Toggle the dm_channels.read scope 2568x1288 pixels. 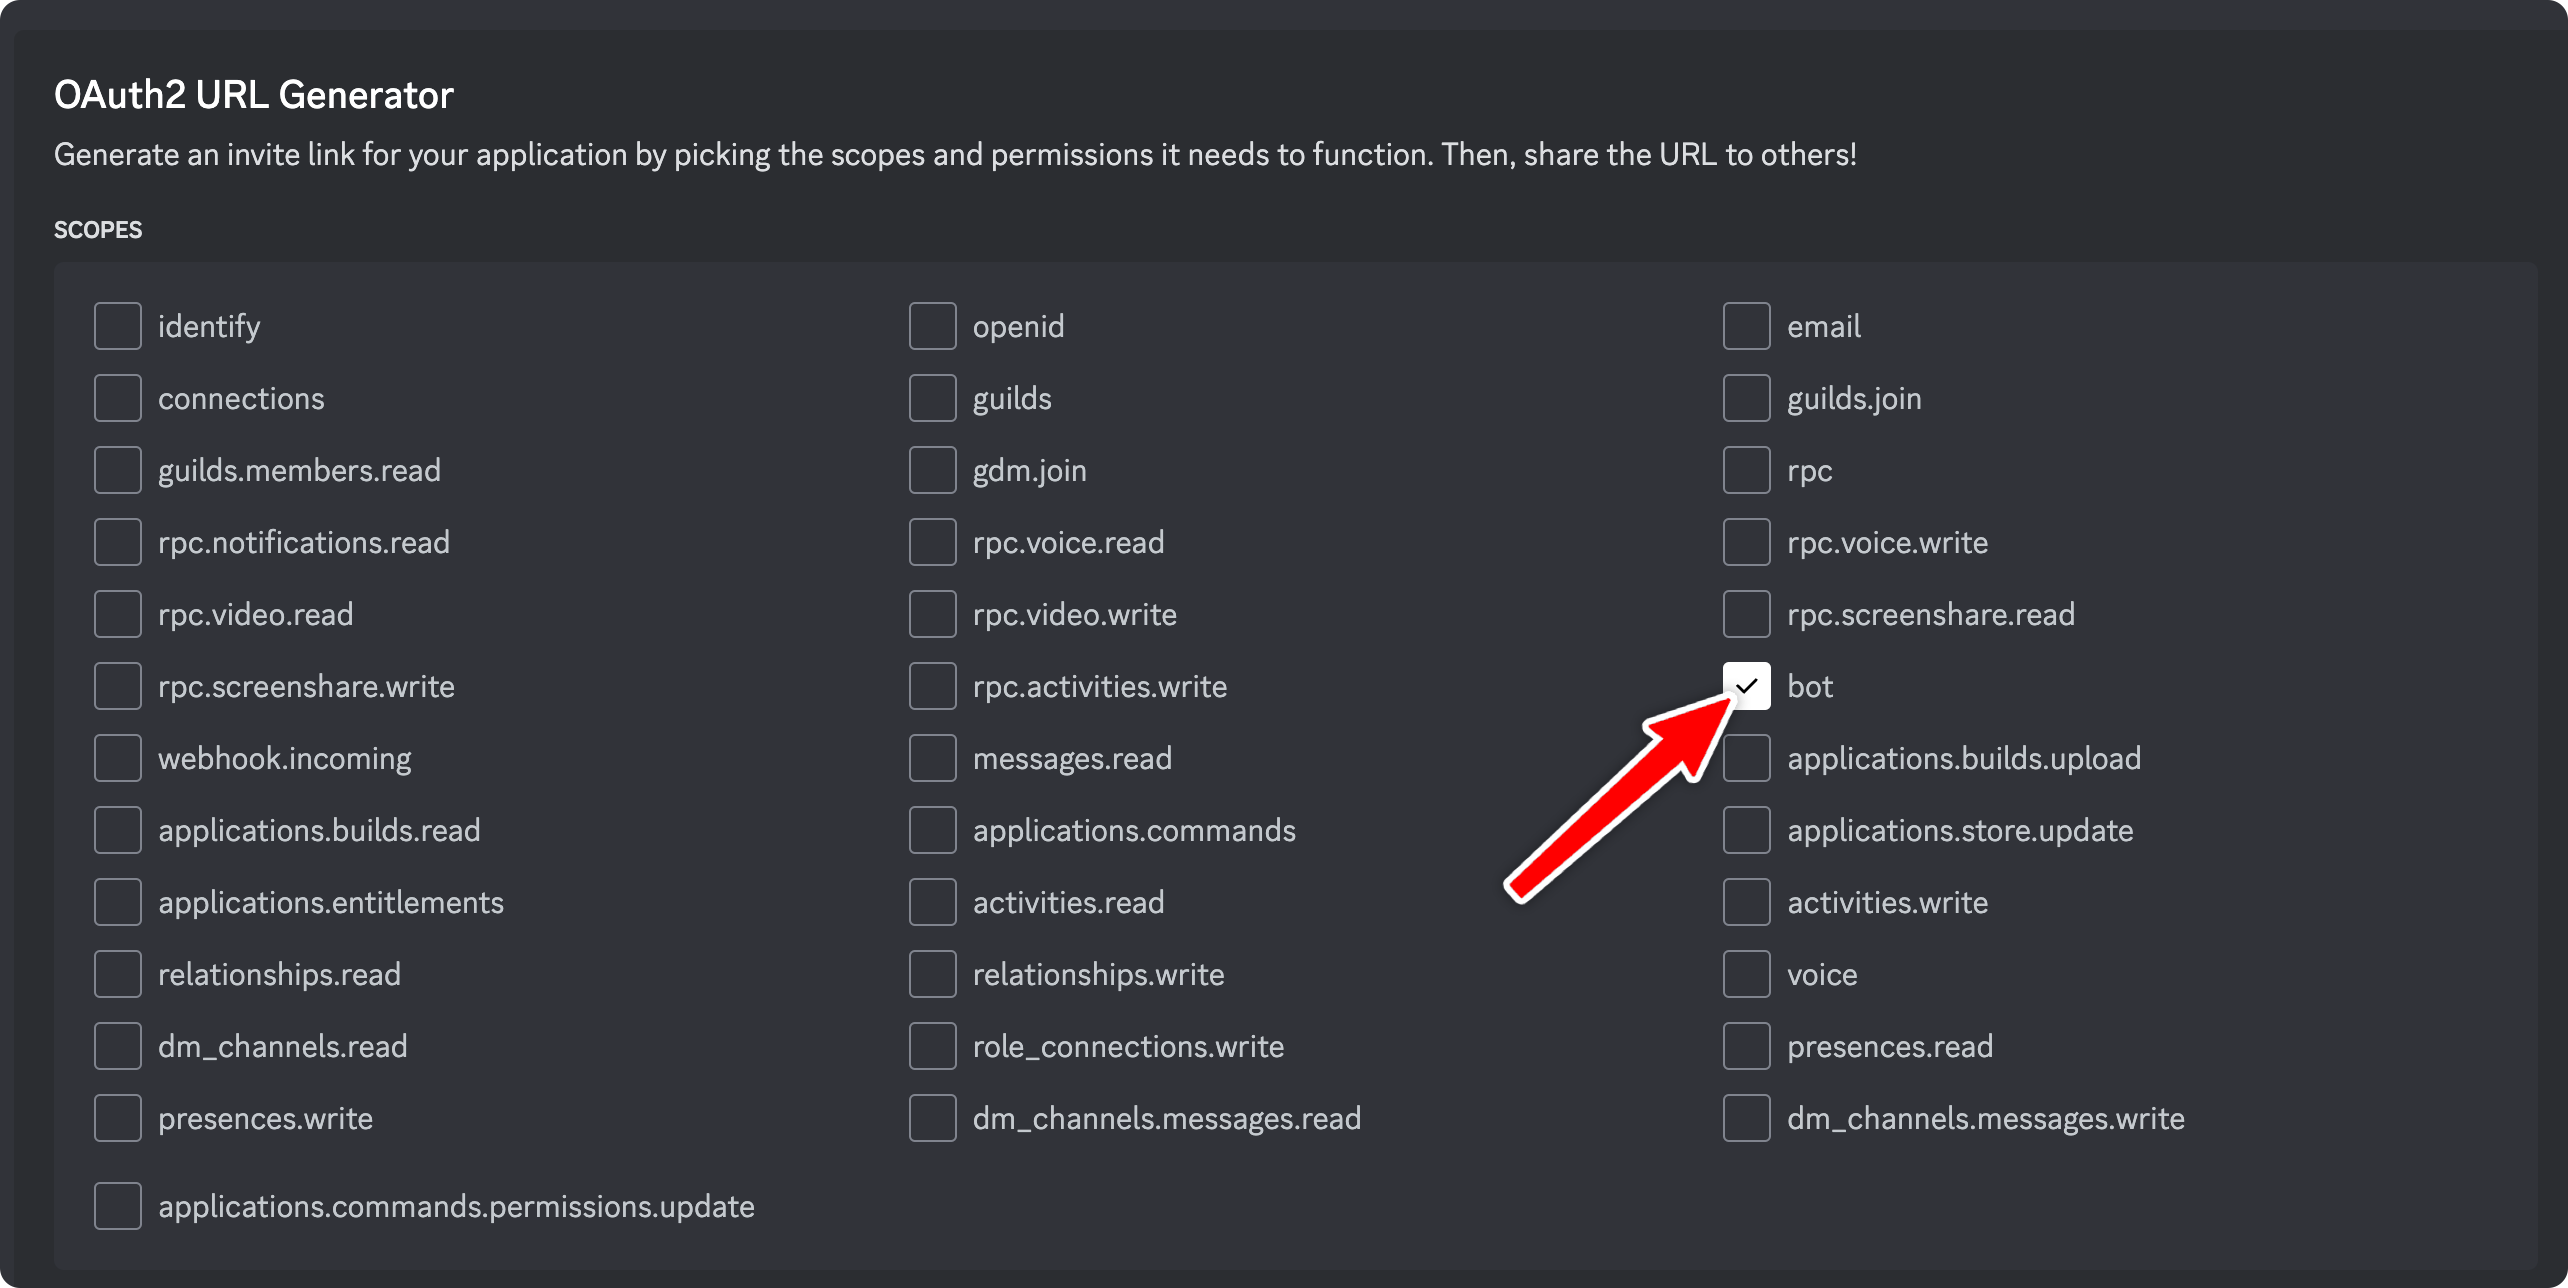(118, 1046)
